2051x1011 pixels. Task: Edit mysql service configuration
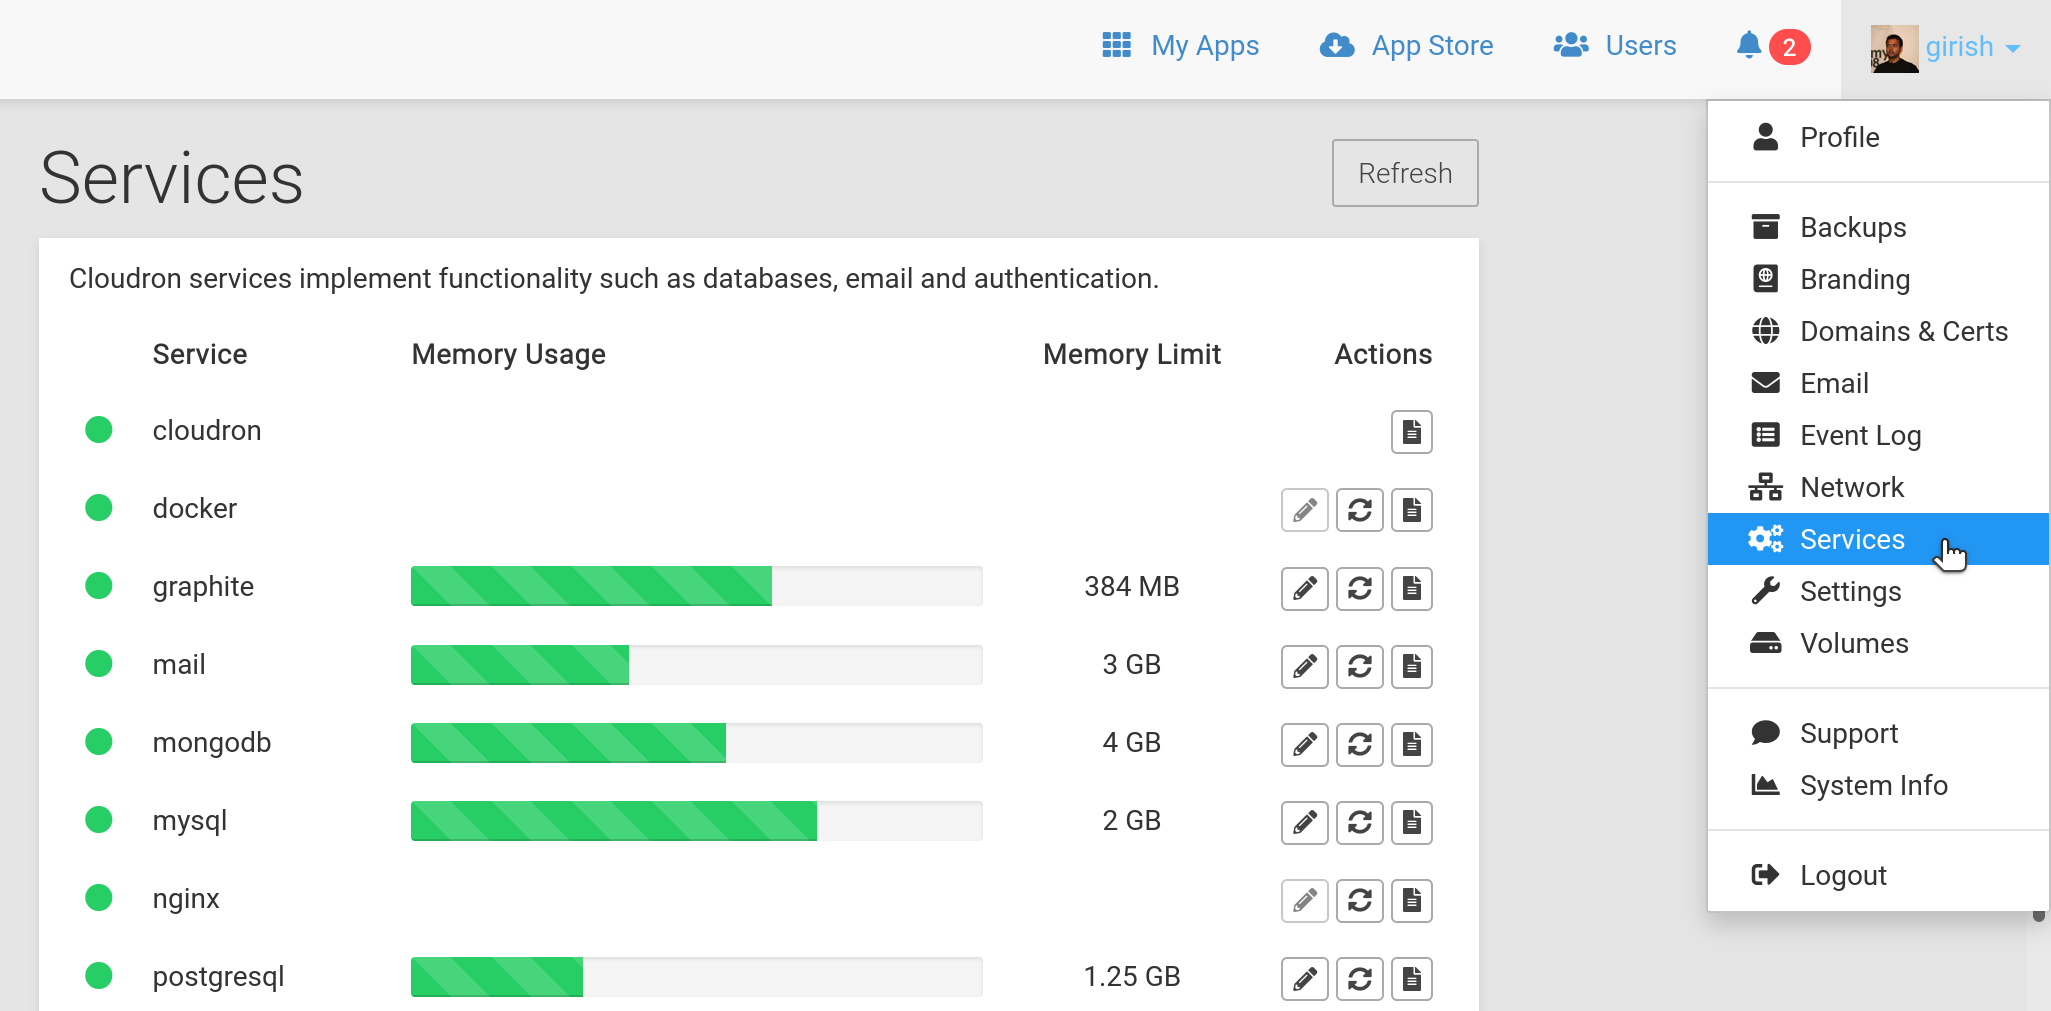point(1304,822)
